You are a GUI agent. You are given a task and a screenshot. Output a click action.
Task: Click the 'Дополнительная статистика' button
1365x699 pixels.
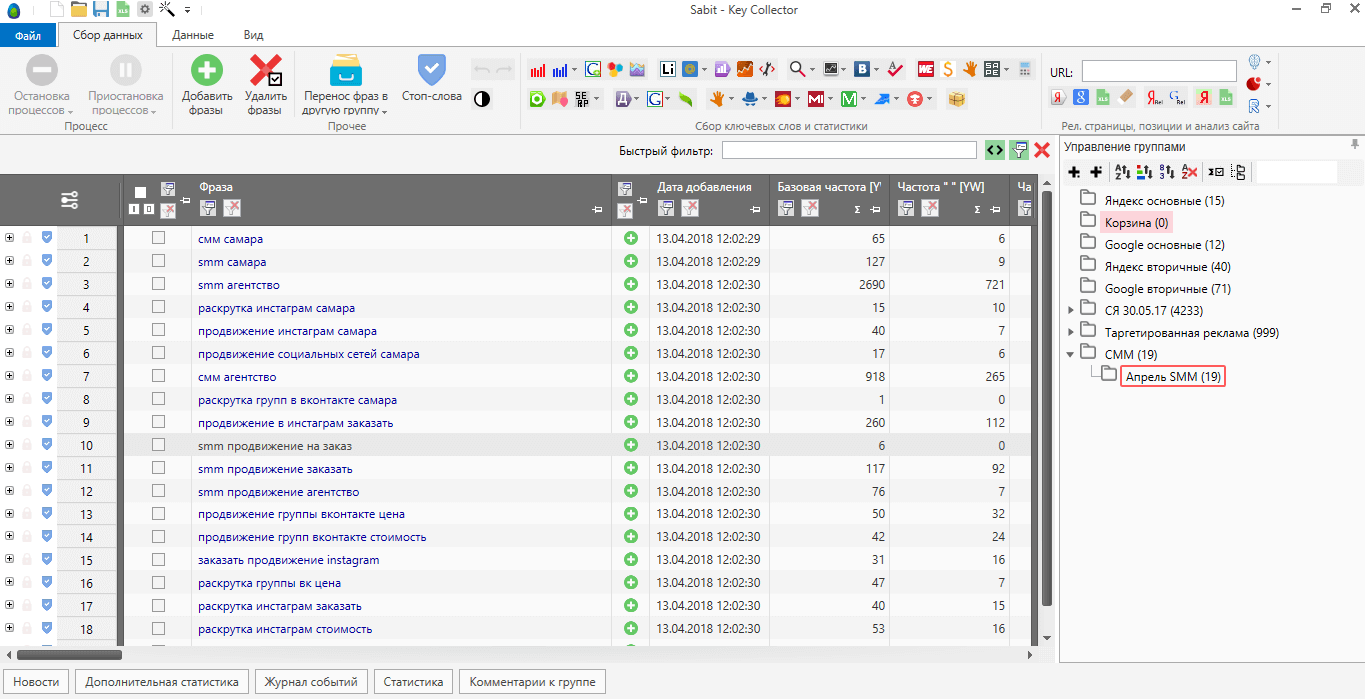coord(161,682)
